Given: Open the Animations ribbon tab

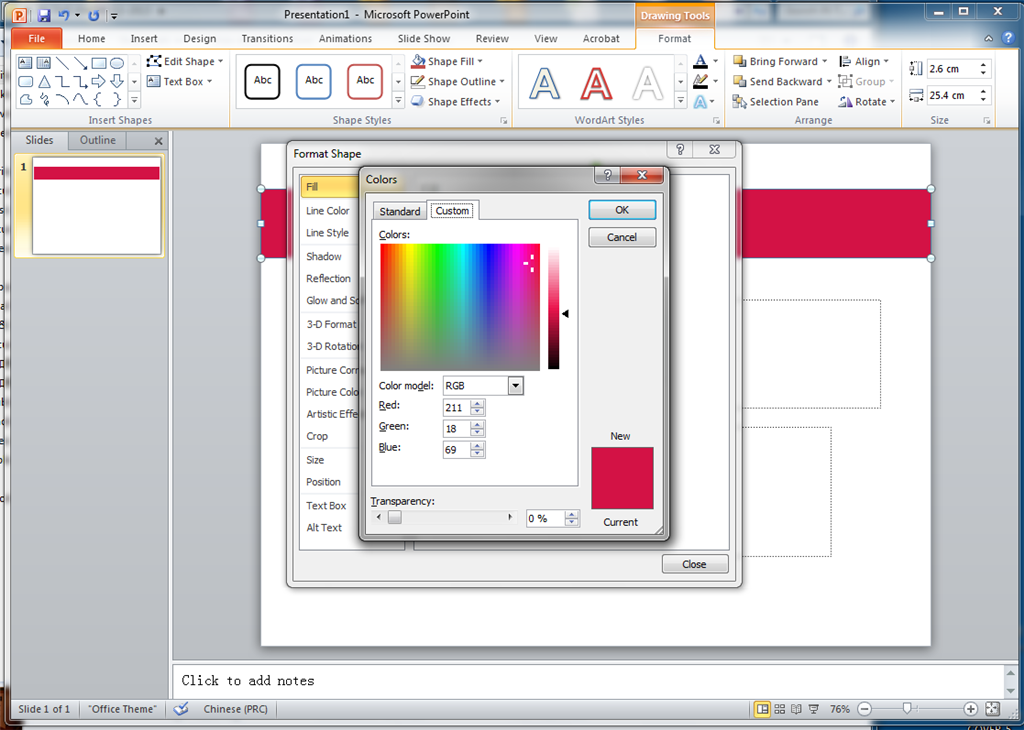Looking at the screenshot, I should coord(345,39).
